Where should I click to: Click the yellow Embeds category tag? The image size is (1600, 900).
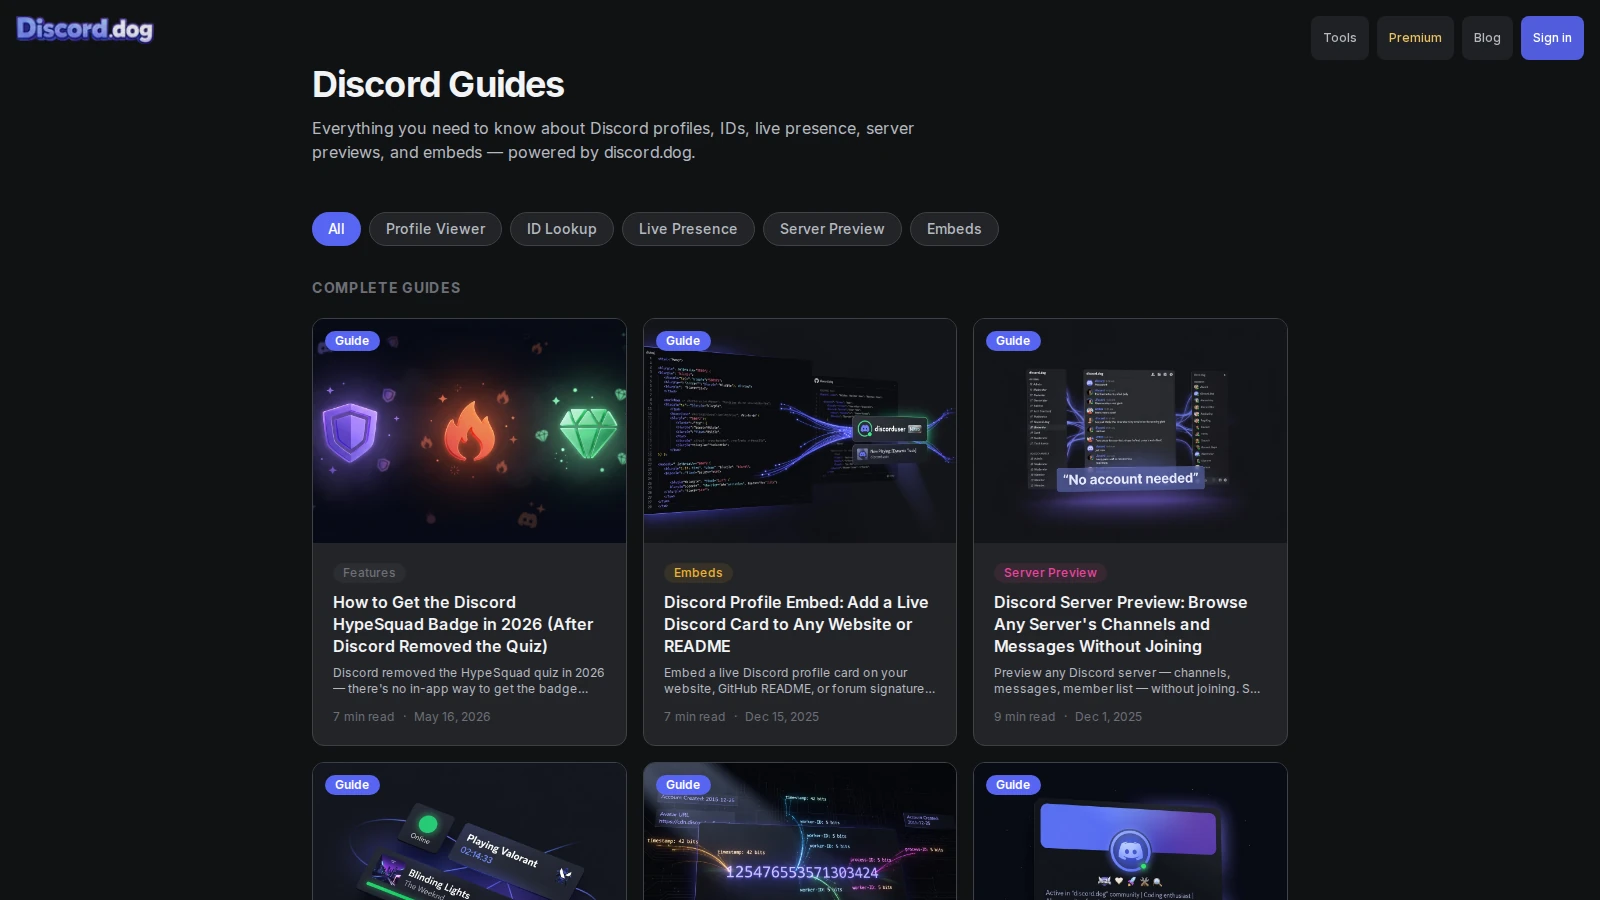(698, 573)
